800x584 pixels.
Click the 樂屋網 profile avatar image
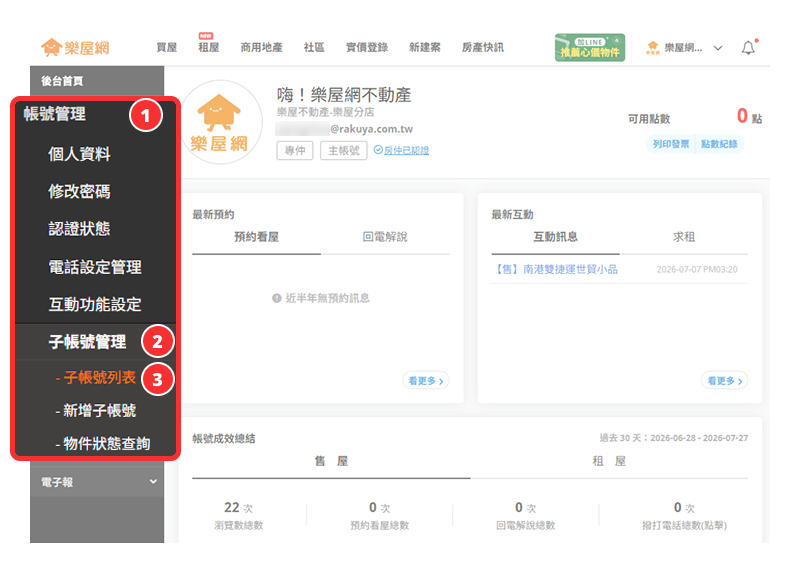(x=220, y=122)
